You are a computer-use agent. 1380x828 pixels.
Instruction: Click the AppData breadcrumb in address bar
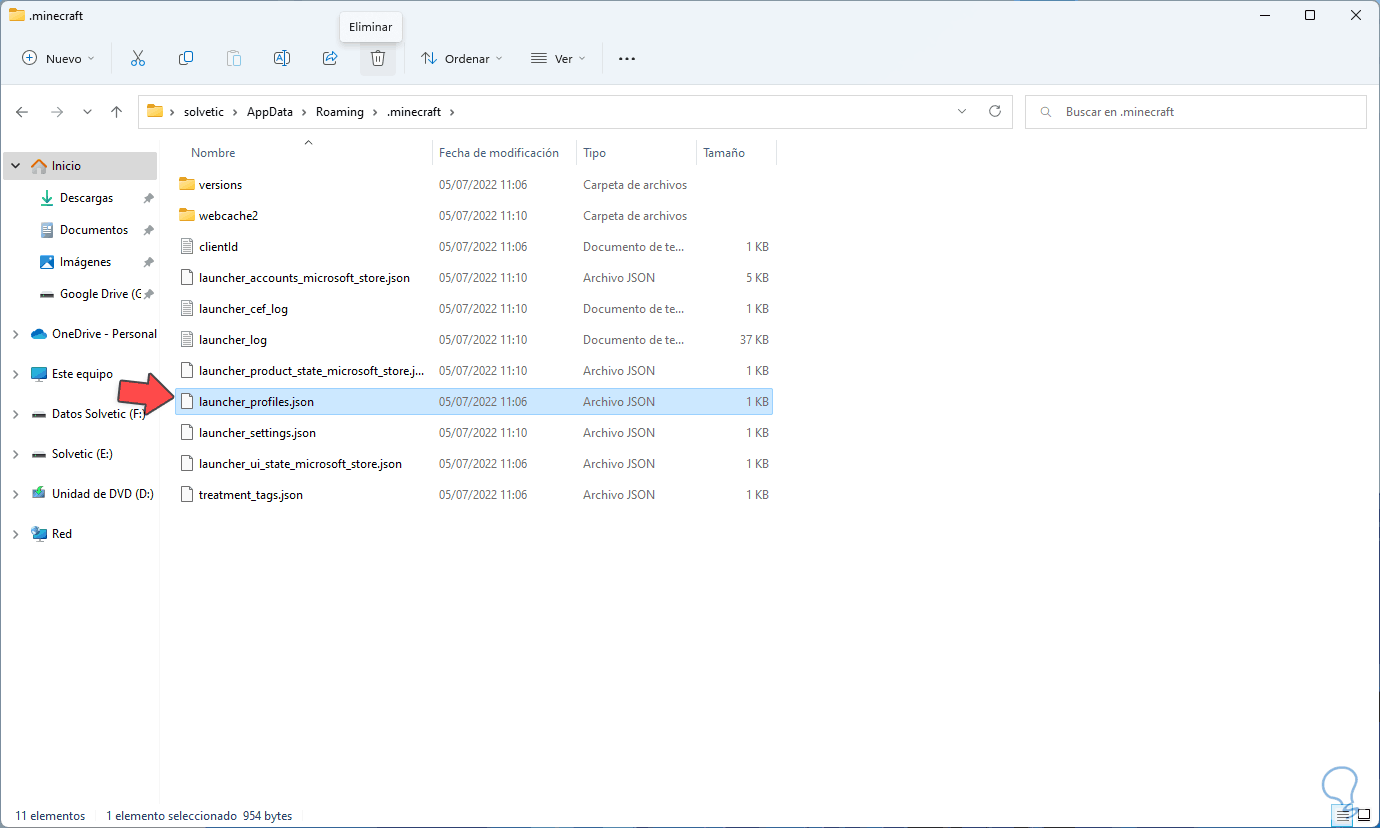pyautogui.click(x=270, y=112)
